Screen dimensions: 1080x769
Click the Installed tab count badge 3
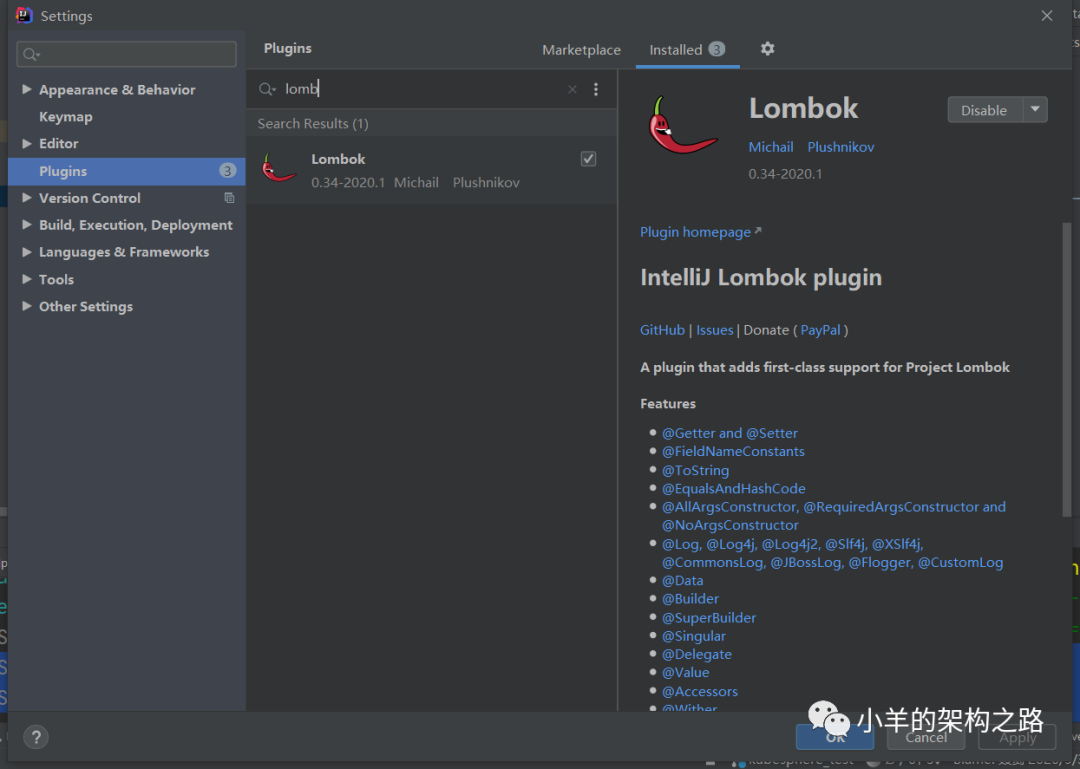(x=716, y=50)
